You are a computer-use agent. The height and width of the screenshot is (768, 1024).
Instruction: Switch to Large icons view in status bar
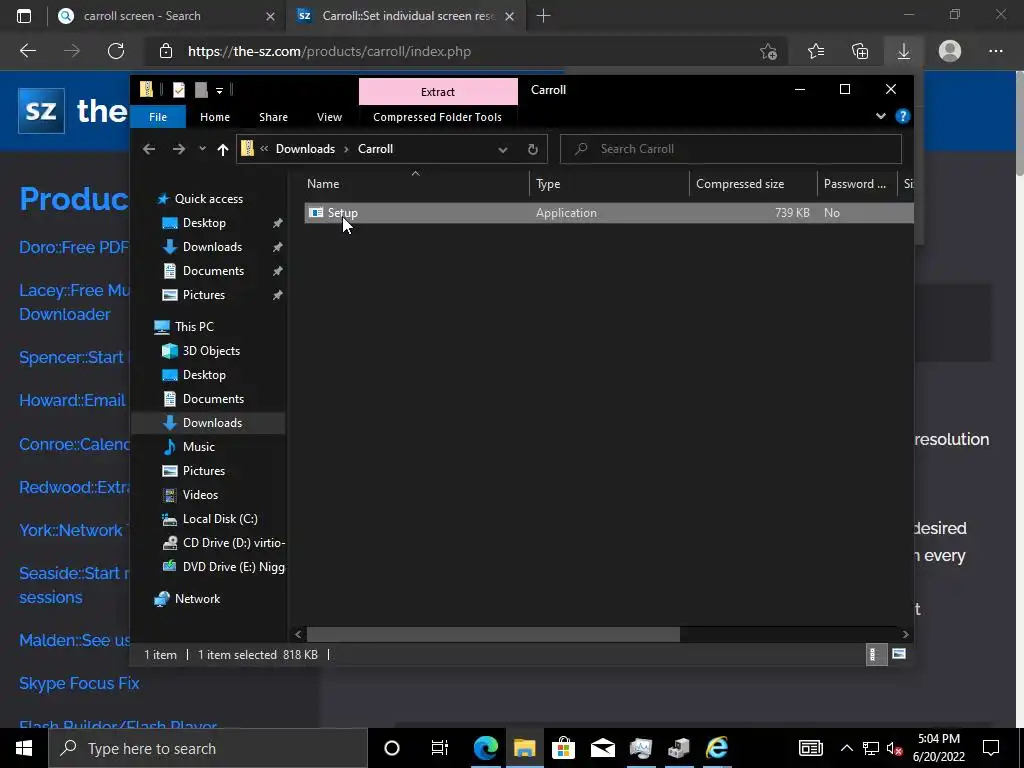(899, 654)
